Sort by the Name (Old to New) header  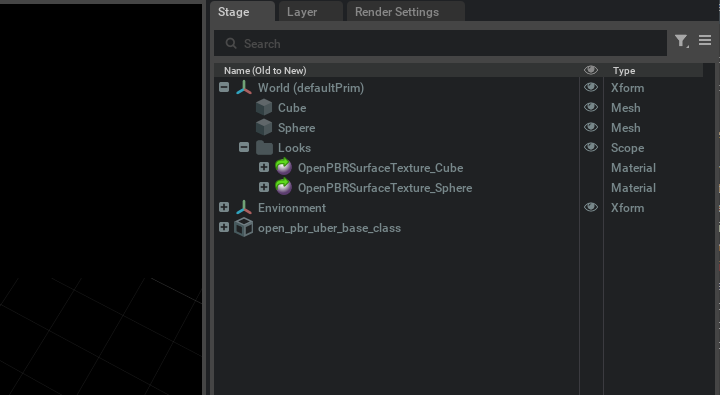(265, 70)
